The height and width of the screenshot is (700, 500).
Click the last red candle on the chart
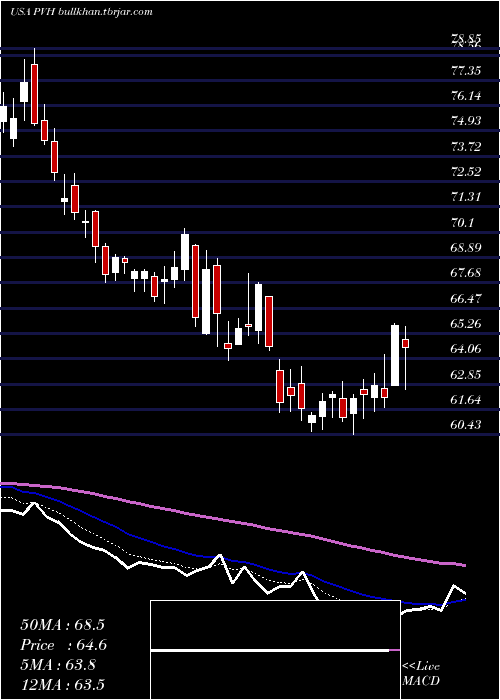pos(405,343)
